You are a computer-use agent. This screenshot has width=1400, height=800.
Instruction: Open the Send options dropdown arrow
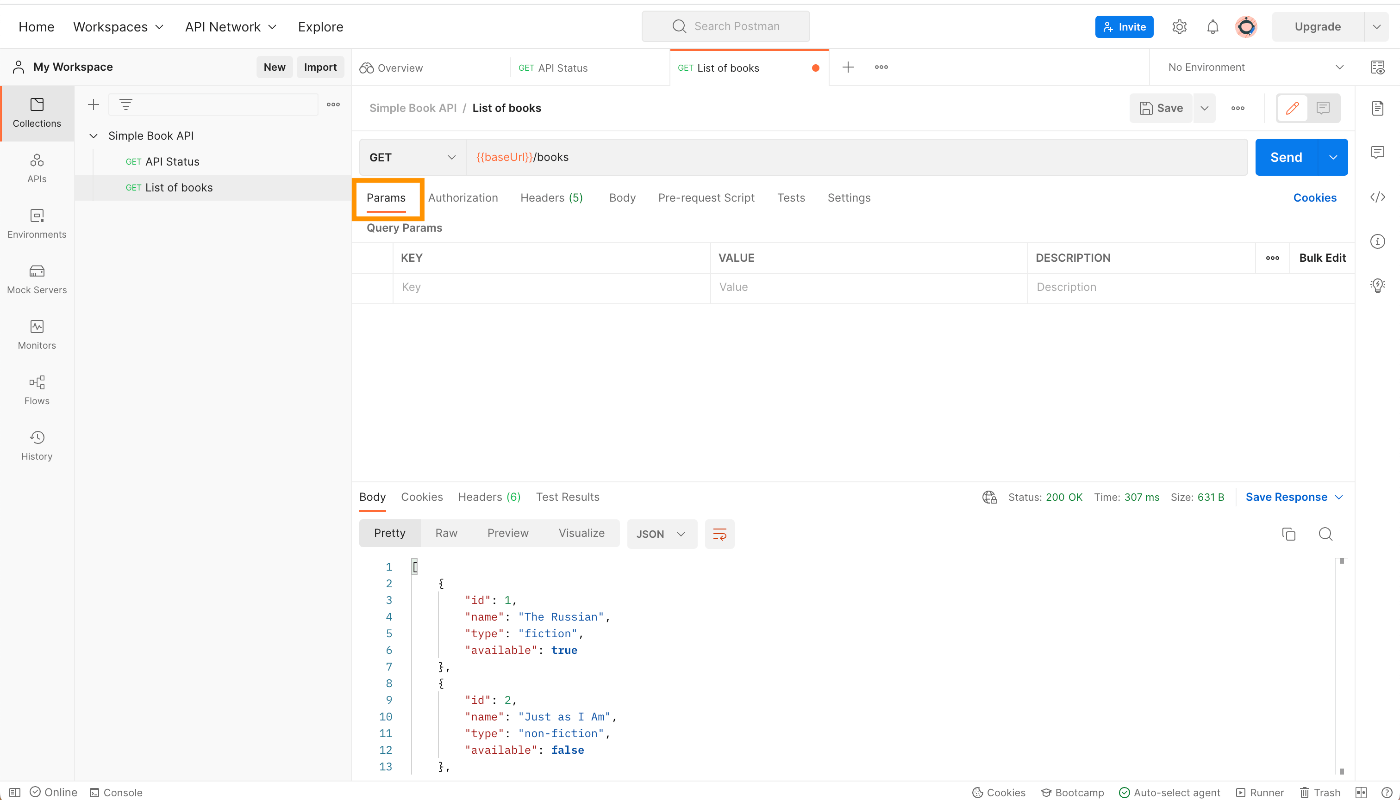click(1333, 157)
